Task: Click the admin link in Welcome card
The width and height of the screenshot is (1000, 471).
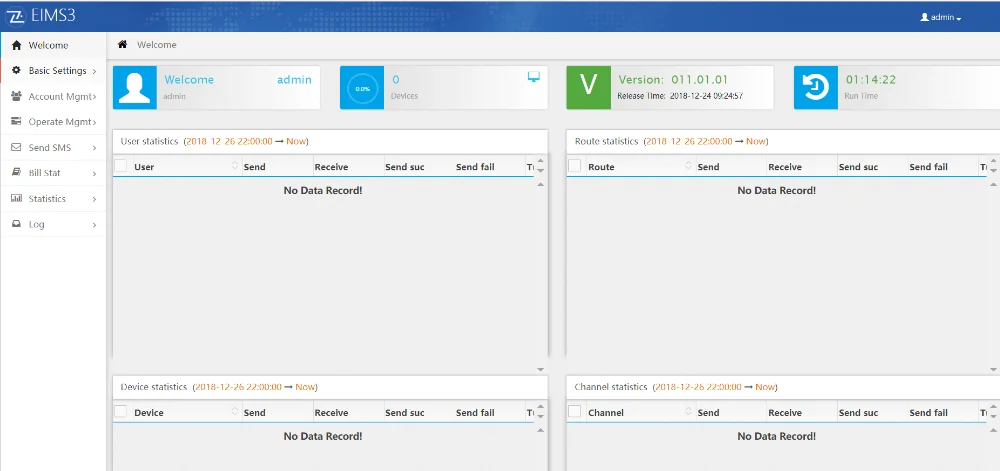Action: coord(294,80)
